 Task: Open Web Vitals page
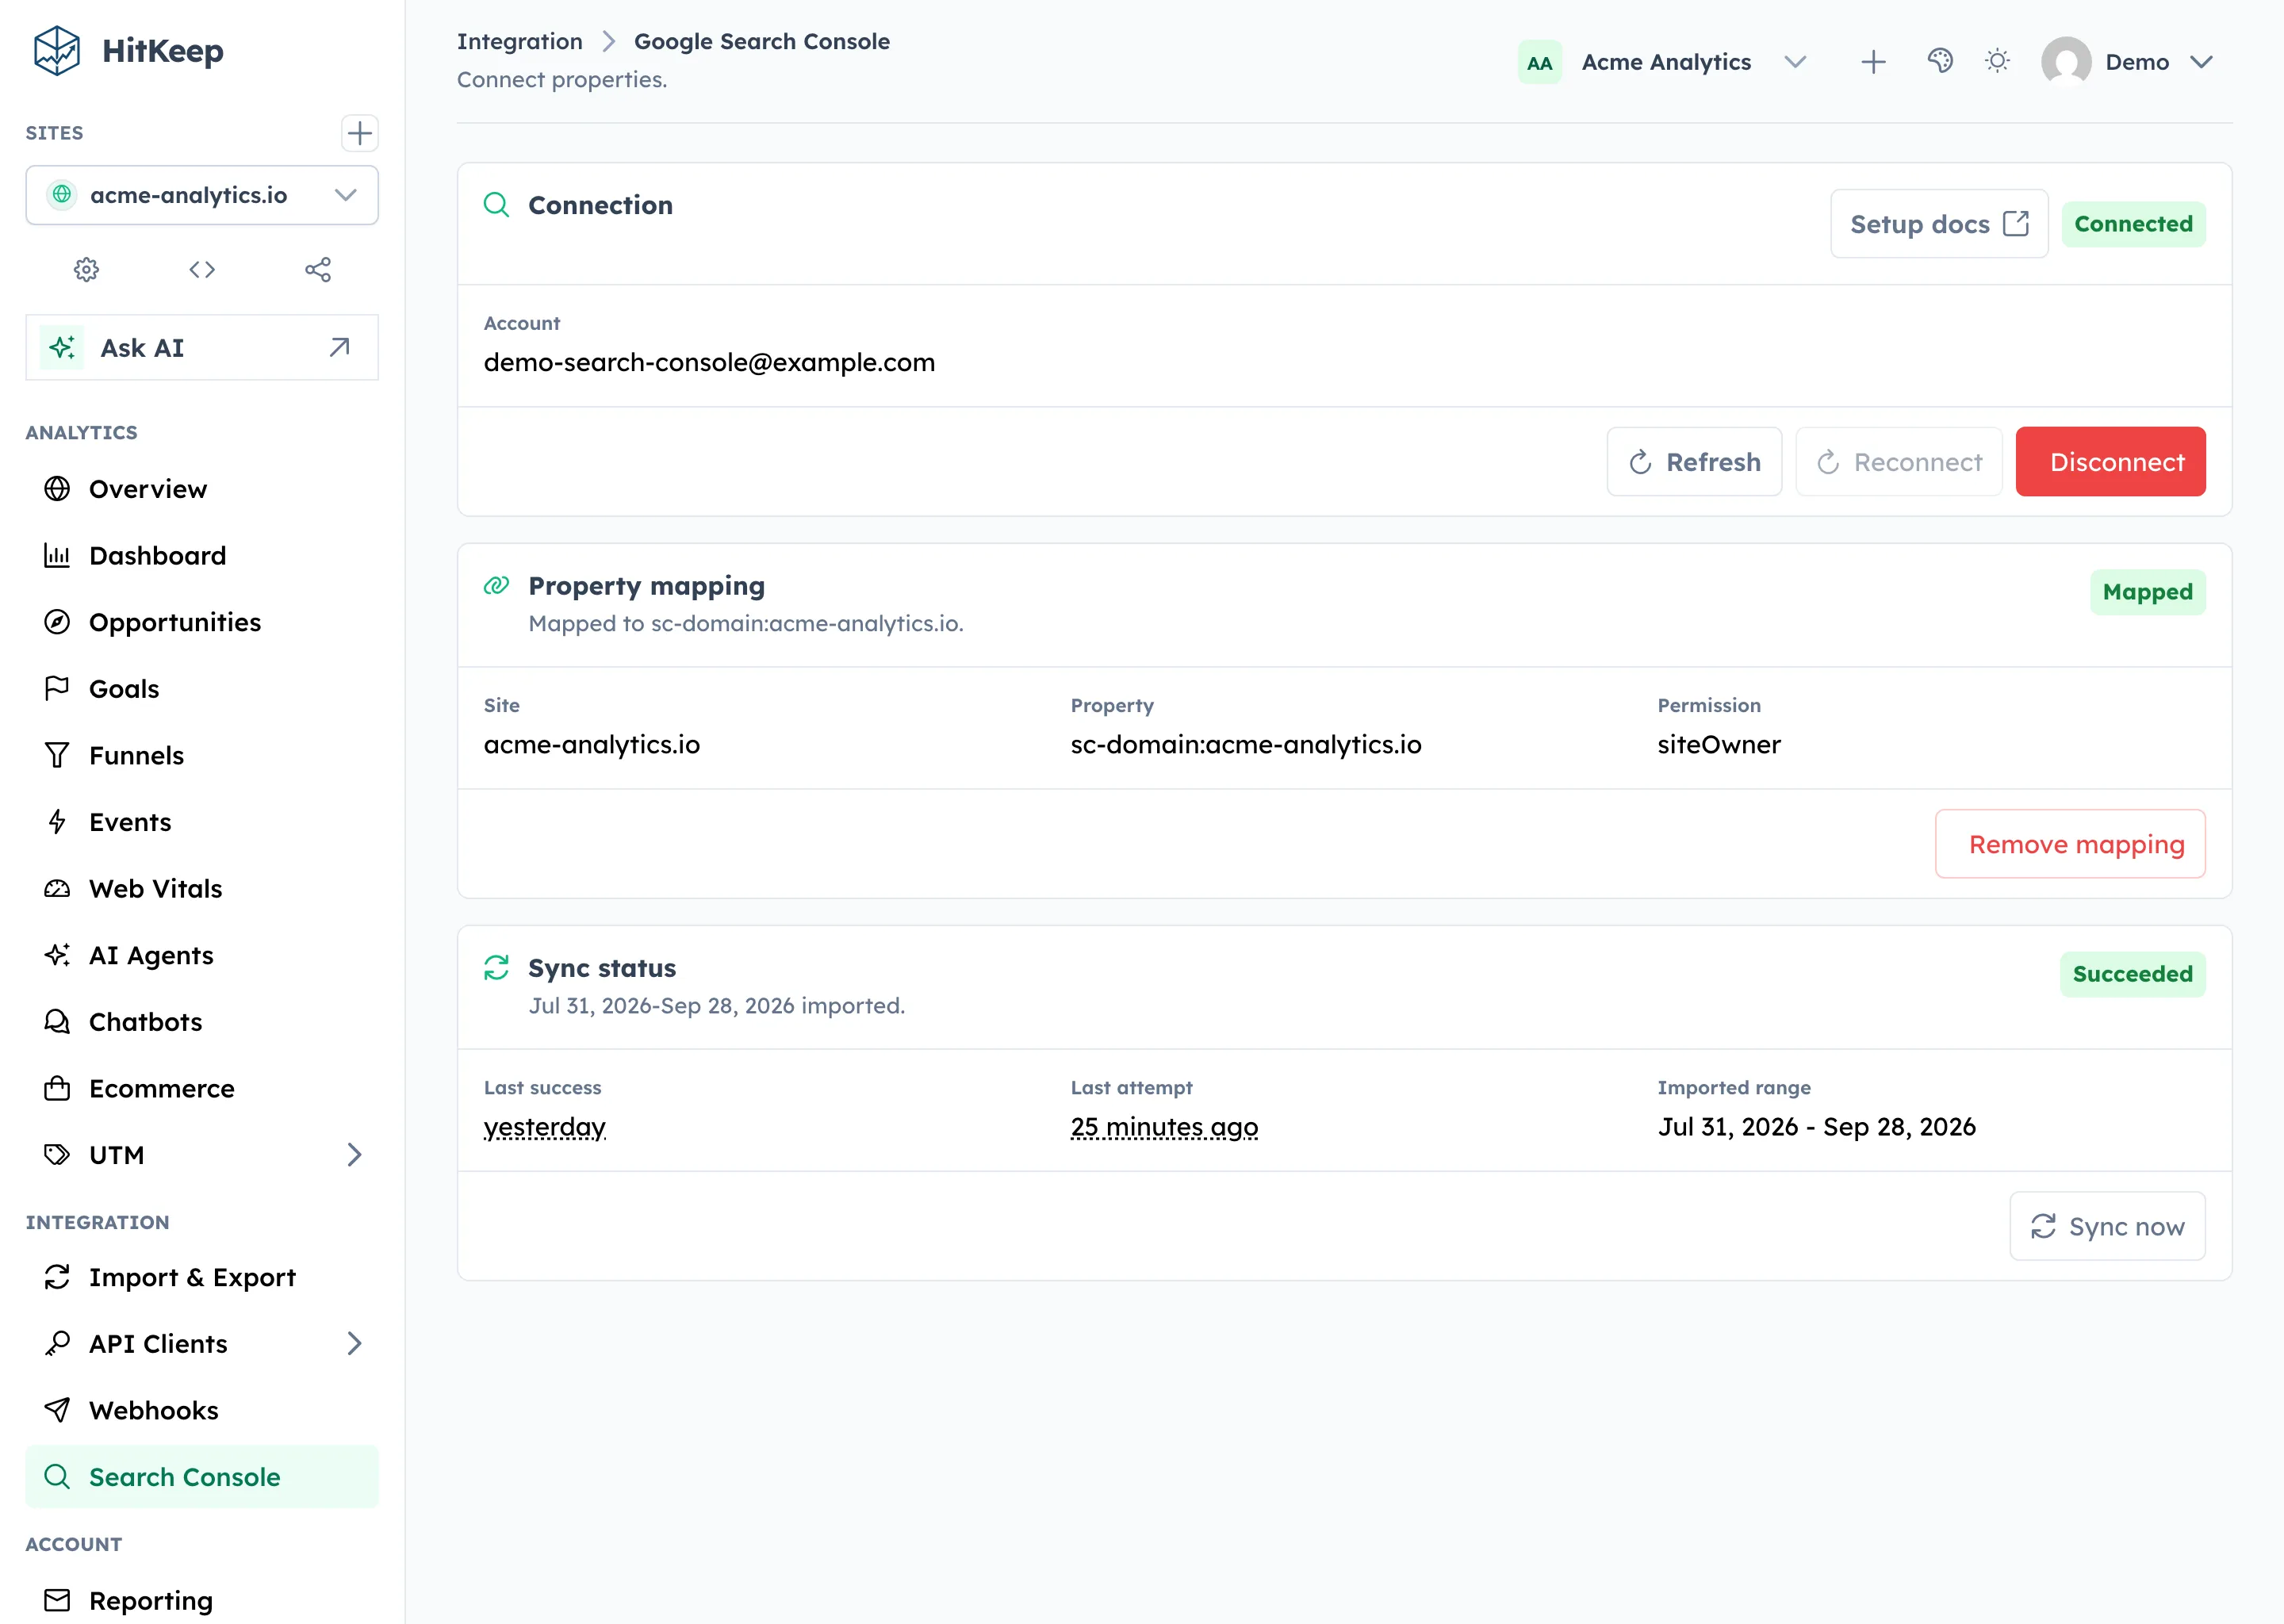[x=202, y=889]
